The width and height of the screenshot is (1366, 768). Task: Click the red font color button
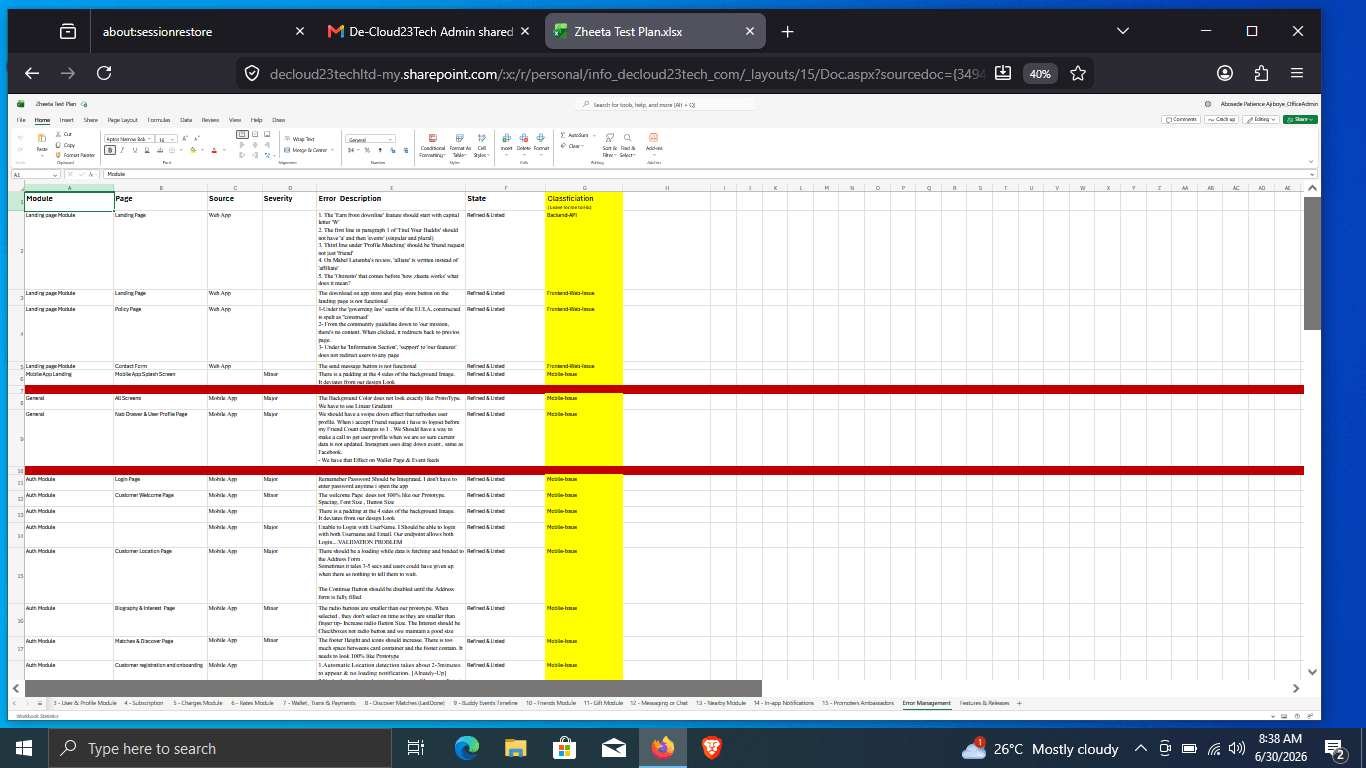[214, 150]
